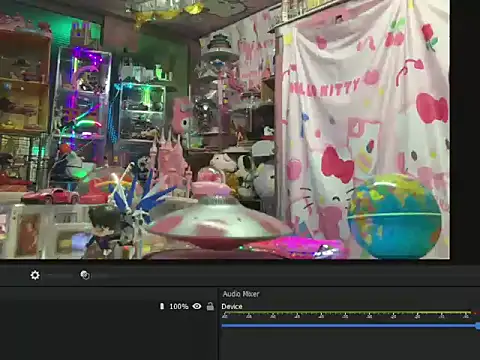Click the dimmed label next to filters icon
This screenshot has width=480, height=360.
(x=101, y=275)
